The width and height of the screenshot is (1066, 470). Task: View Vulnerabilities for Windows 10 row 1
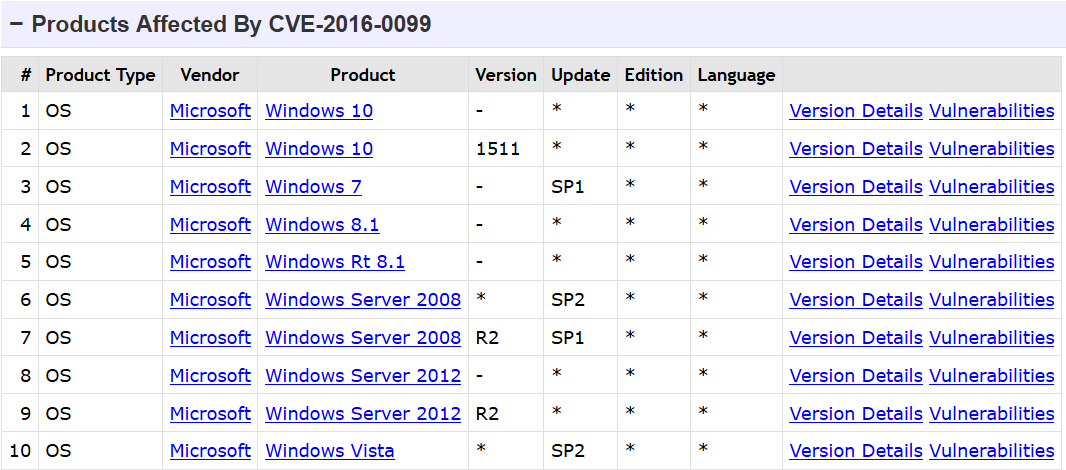pos(991,111)
